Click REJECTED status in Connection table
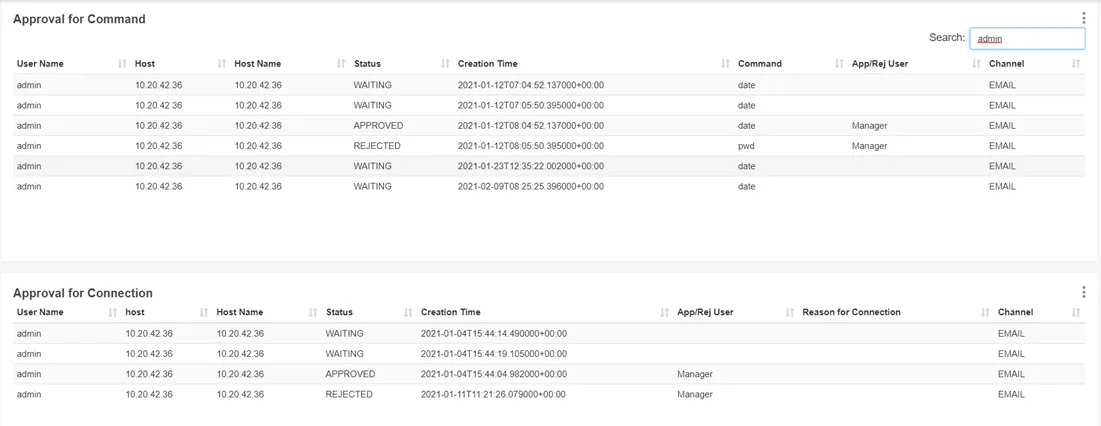The height and width of the screenshot is (426, 1101). coord(349,394)
